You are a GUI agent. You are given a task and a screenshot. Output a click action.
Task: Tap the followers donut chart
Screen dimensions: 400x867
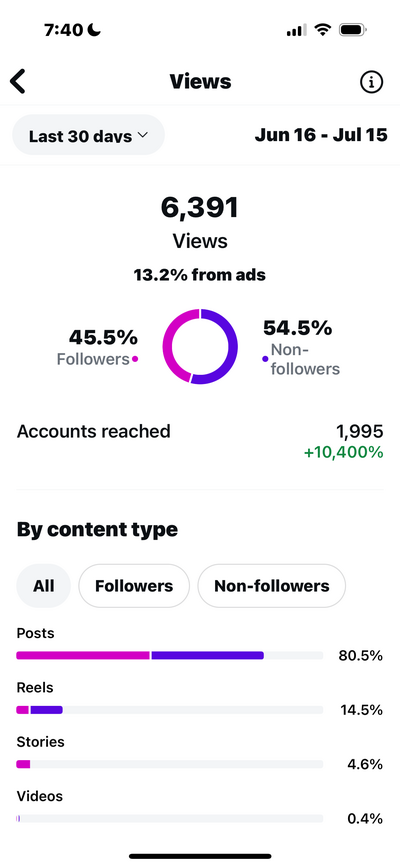tap(200, 347)
